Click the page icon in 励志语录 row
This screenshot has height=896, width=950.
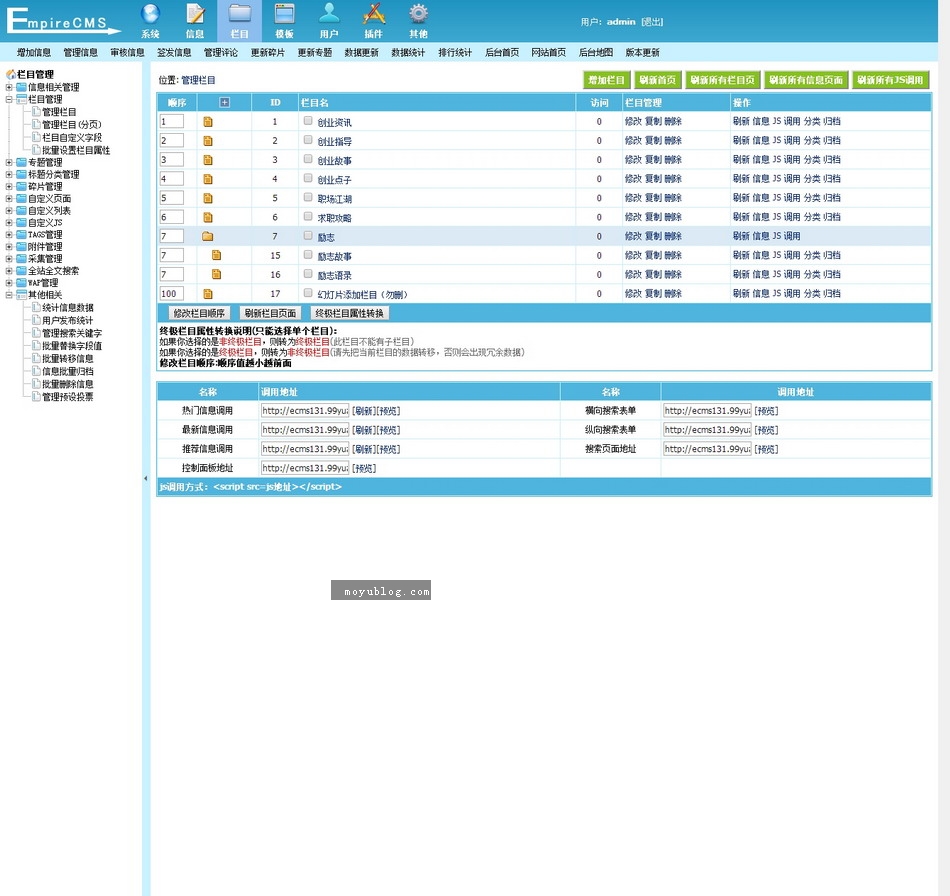[x=216, y=274]
